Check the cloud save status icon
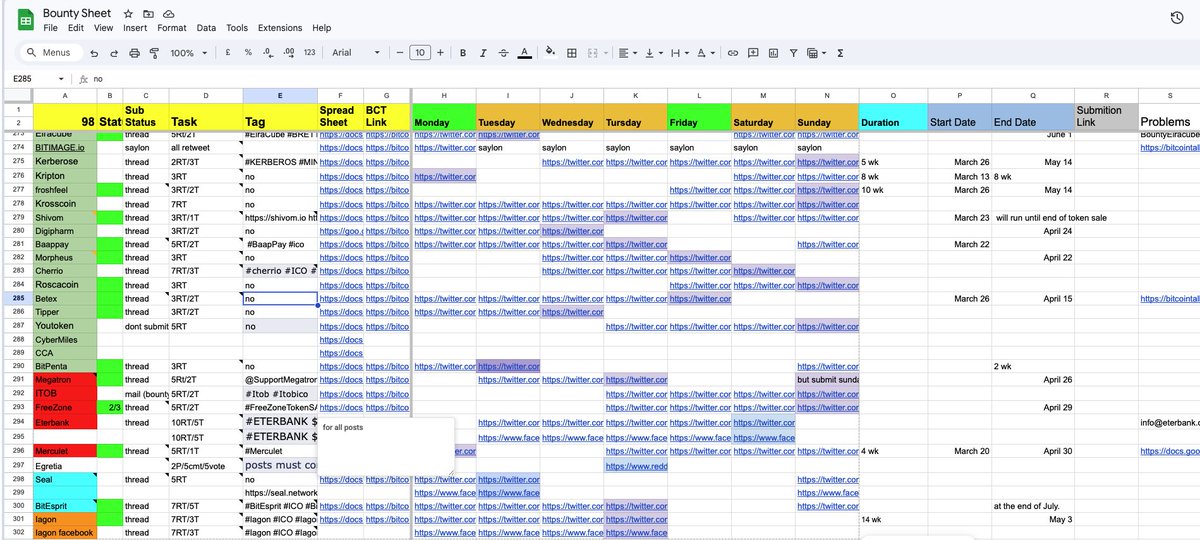 coord(168,15)
